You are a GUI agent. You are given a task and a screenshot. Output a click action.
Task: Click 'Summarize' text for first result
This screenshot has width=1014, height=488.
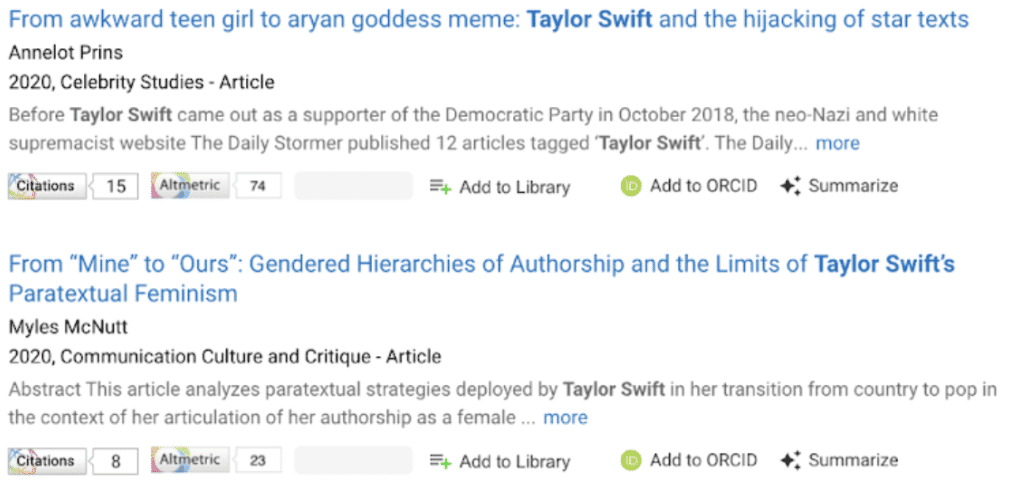[x=853, y=186]
